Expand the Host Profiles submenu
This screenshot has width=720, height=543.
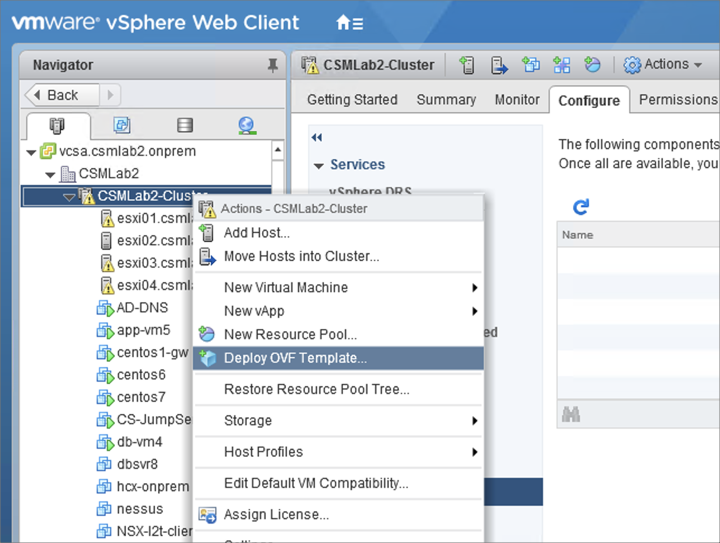pyautogui.click(x=338, y=452)
